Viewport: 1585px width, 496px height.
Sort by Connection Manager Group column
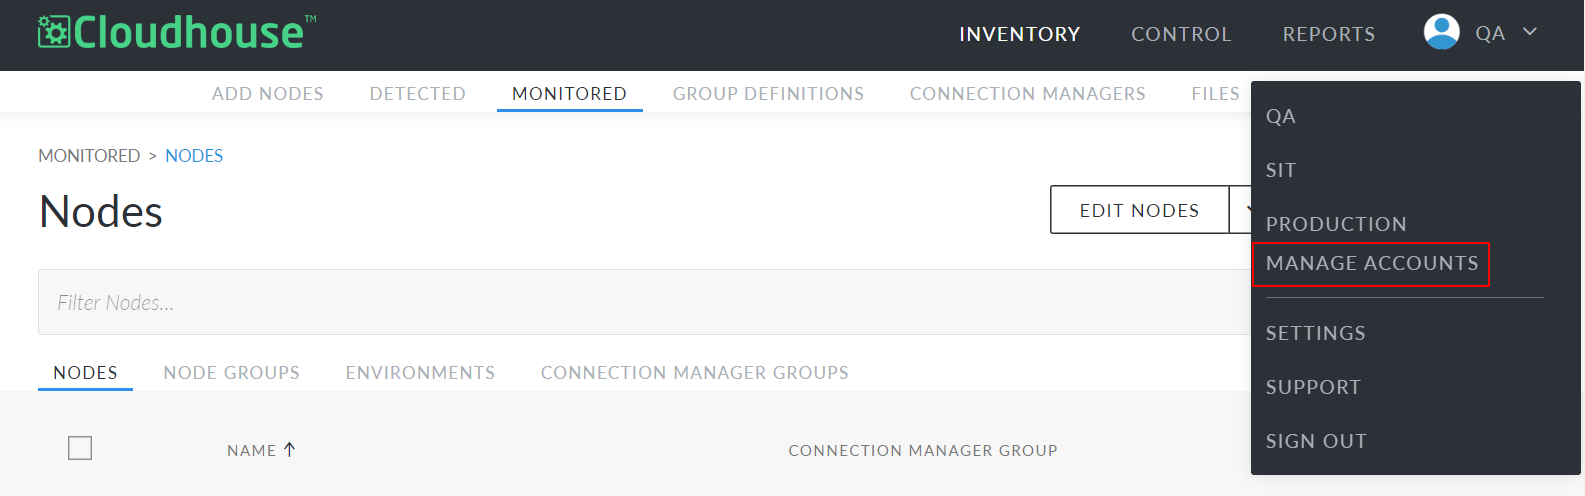pos(922,450)
